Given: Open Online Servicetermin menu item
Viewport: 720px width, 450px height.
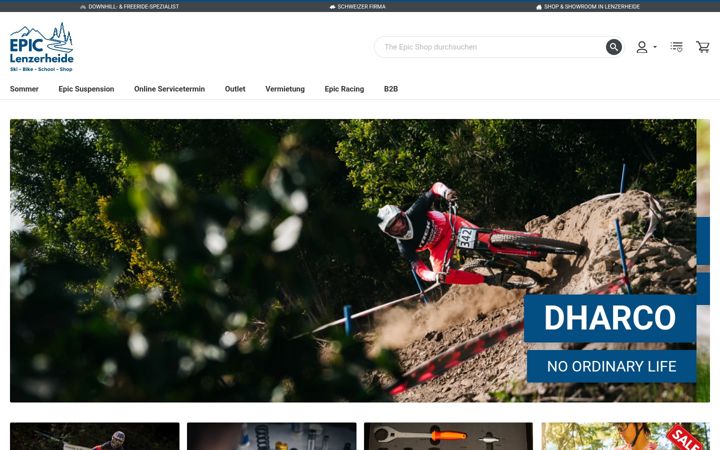Looking at the screenshot, I should (x=169, y=89).
